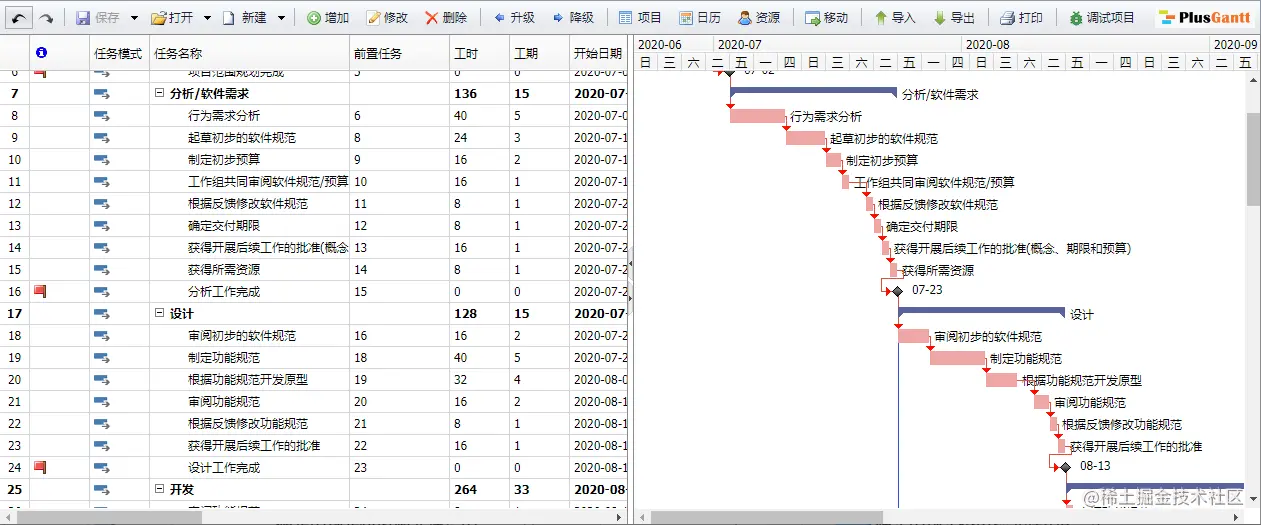Image resolution: width=1261 pixels, height=525 pixels.
Task: Click the 2020-08 month header
Action: click(x=1085, y=44)
